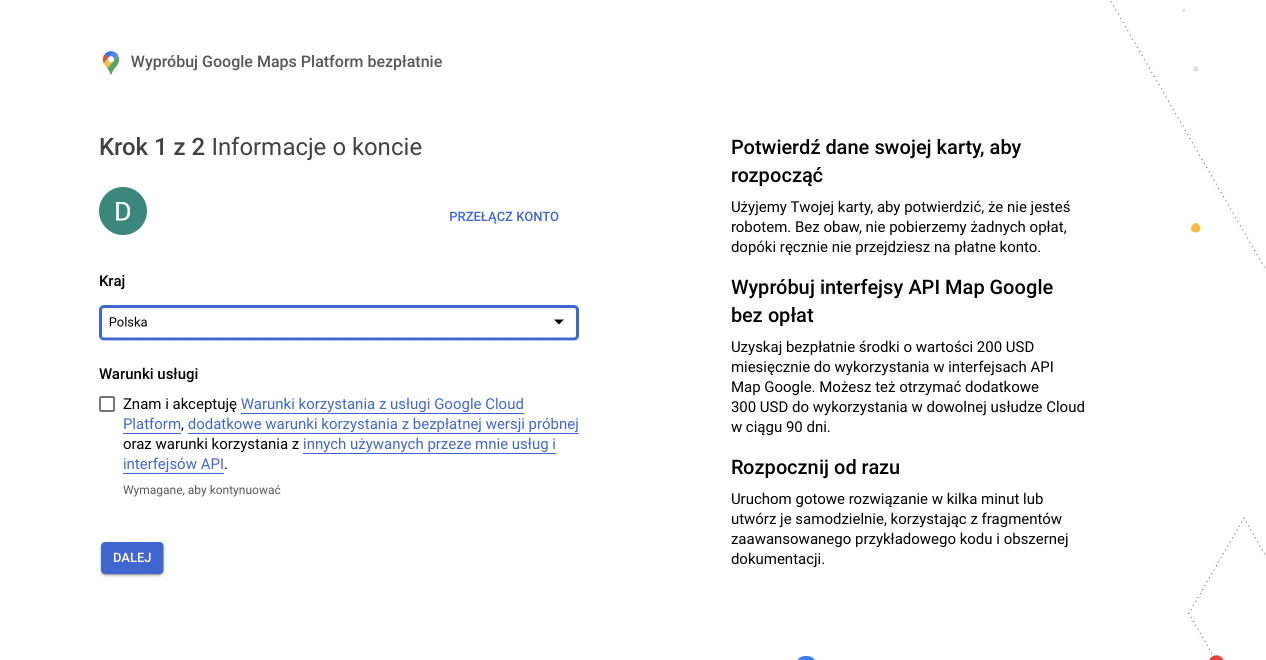This screenshot has height=660, width=1266.
Task: Click the "Wypróbuj Google Maps Platform bezpłatnie" header
Action: 284,61
